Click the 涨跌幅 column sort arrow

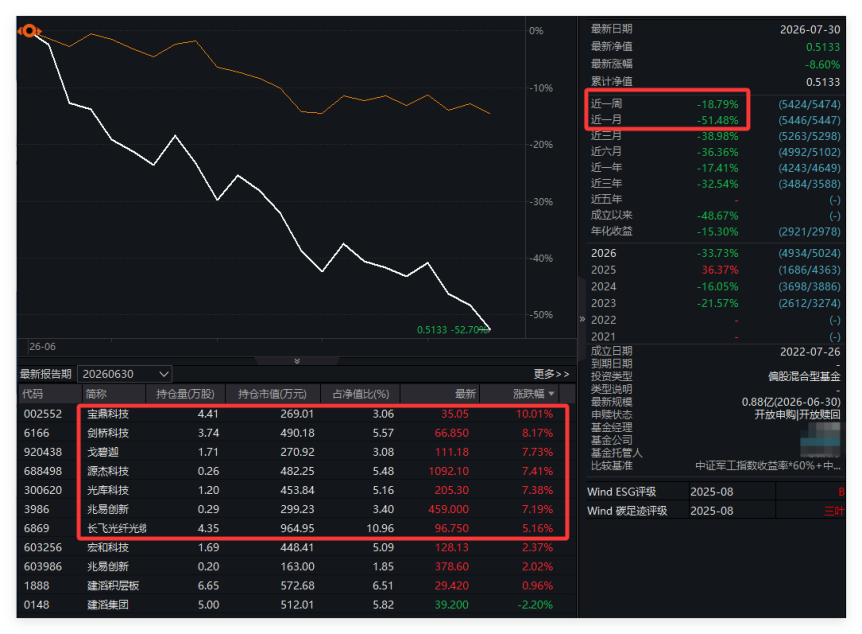pos(551,394)
